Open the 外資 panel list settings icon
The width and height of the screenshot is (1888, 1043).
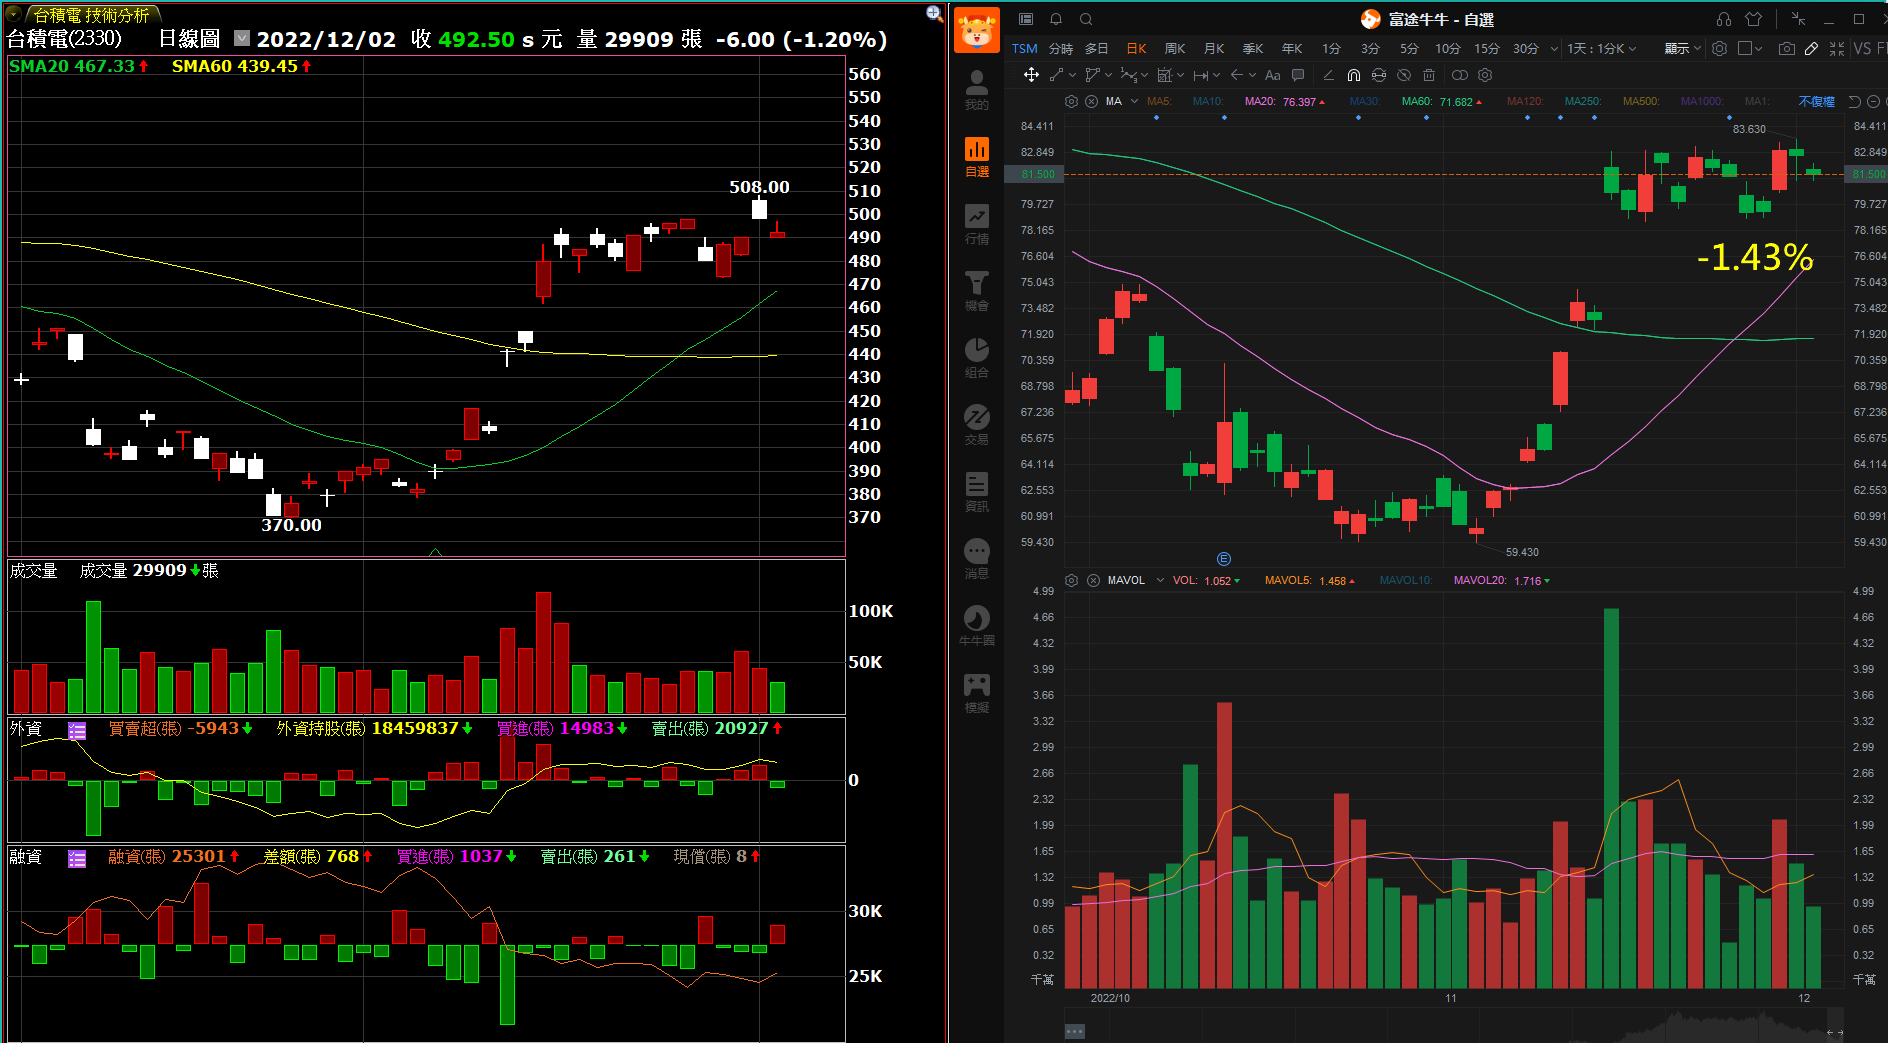click(77, 730)
